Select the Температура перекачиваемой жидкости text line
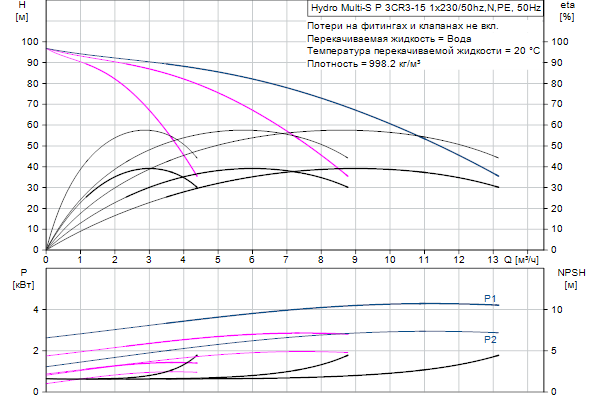600x400 pixels. [423, 50]
